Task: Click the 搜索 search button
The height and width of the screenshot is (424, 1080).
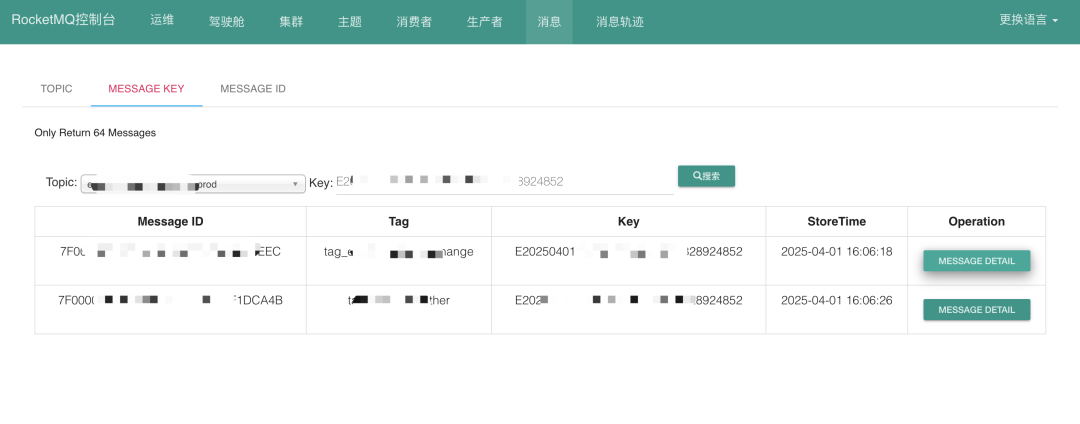Action: [x=706, y=176]
